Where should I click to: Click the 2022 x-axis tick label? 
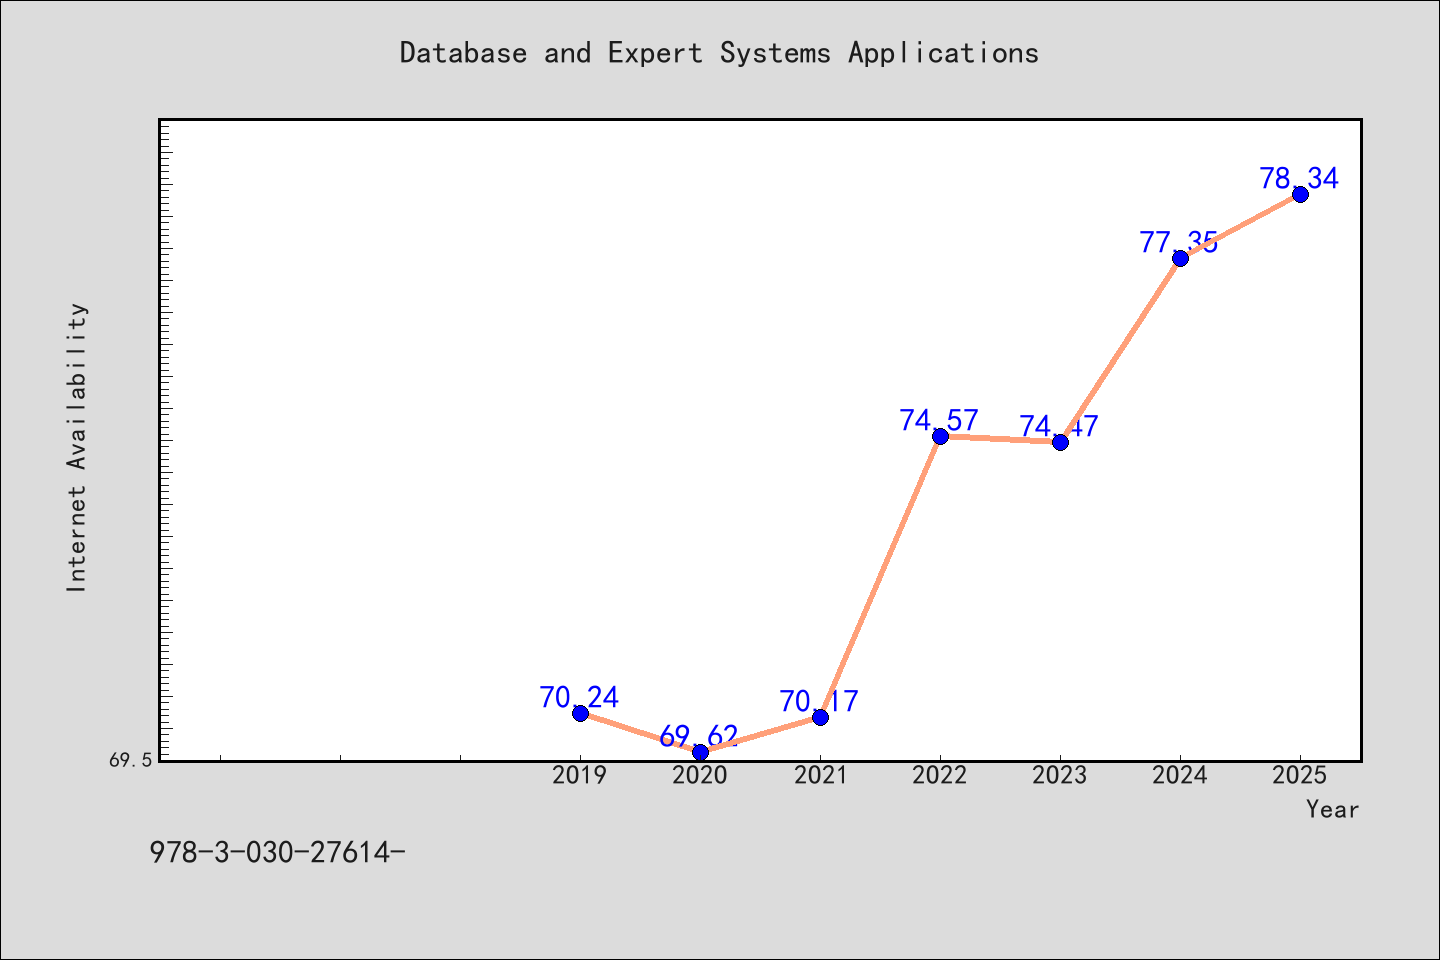pos(940,775)
